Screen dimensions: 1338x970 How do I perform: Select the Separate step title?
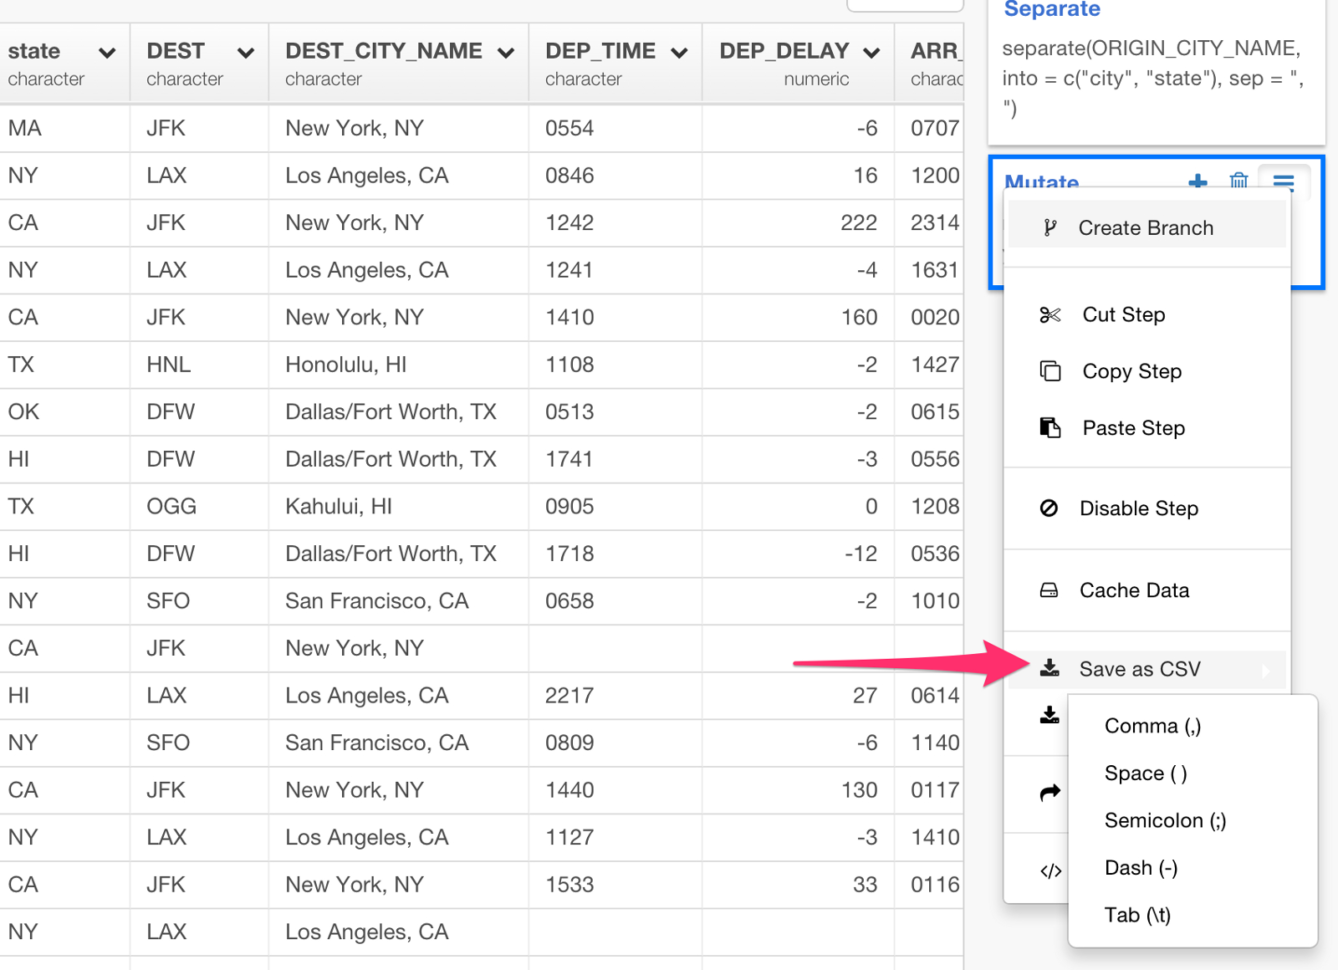point(1051,10)
